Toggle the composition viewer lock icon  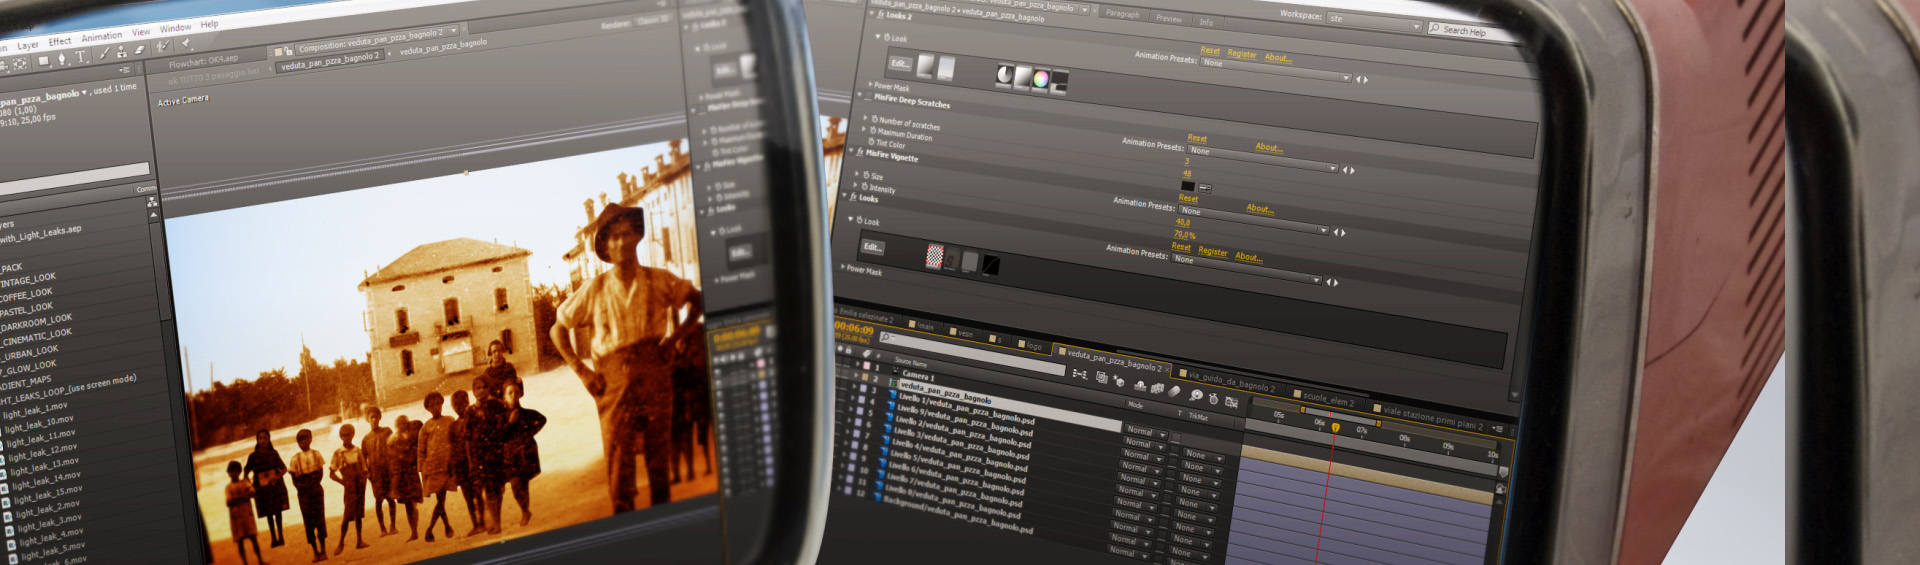289,50
